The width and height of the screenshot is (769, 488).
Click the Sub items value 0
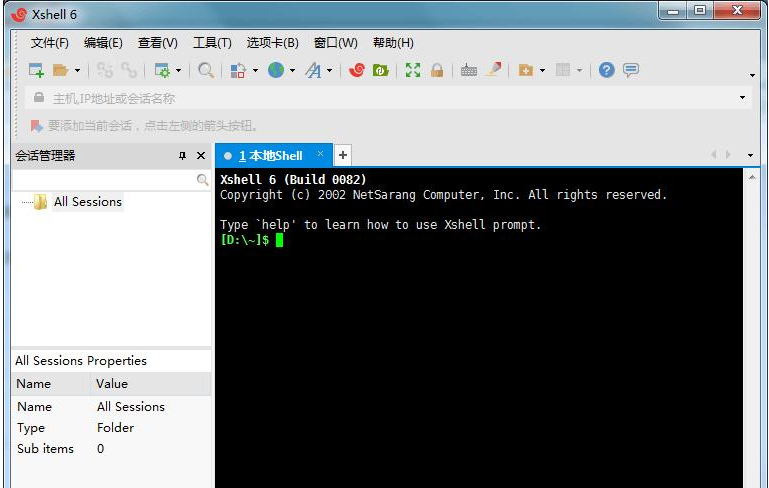click(x=100, y=449)
